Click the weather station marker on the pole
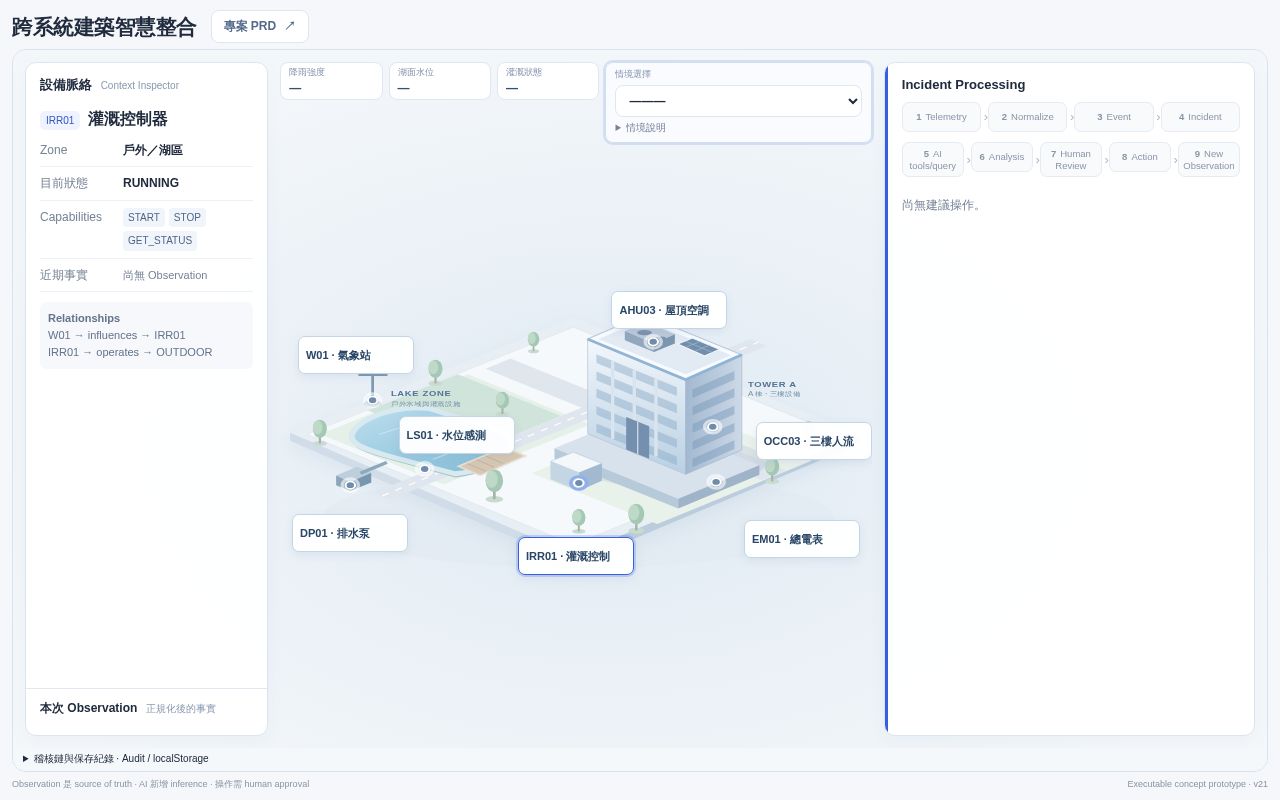The height and width of the screenshot is (800, 1280). point(373,400)
